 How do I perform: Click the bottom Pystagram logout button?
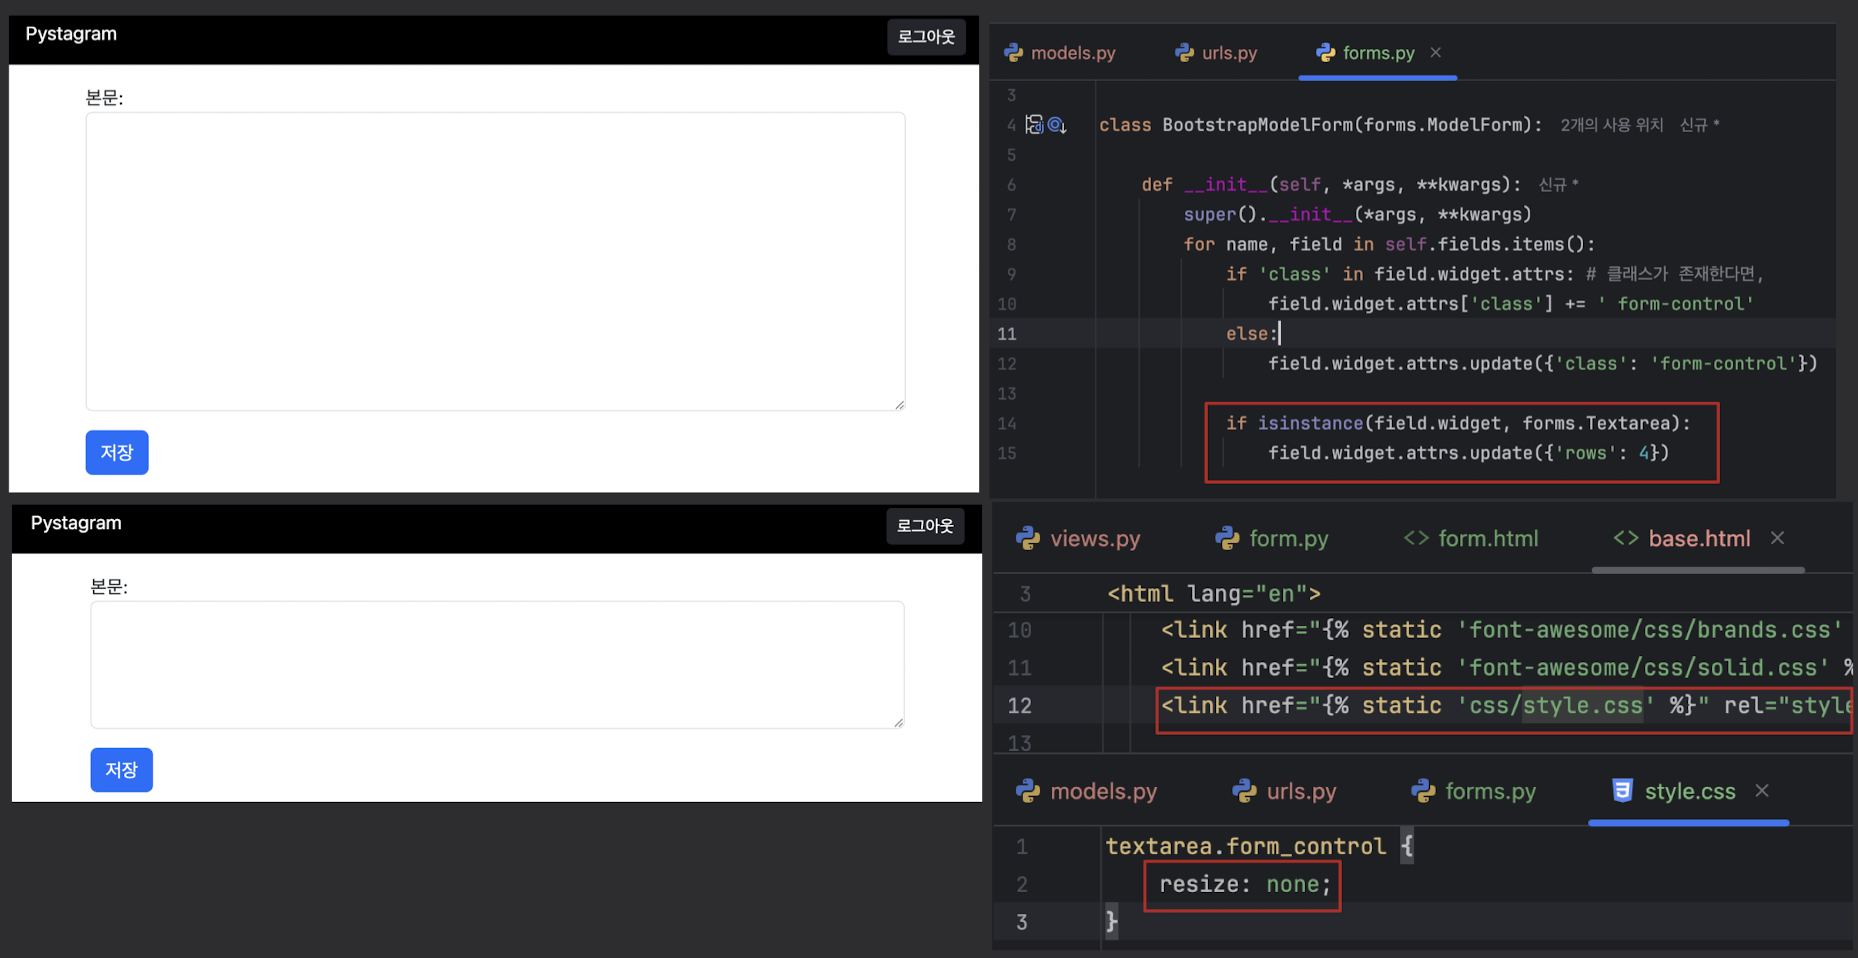pyautogui.click(x=925, y=525)
